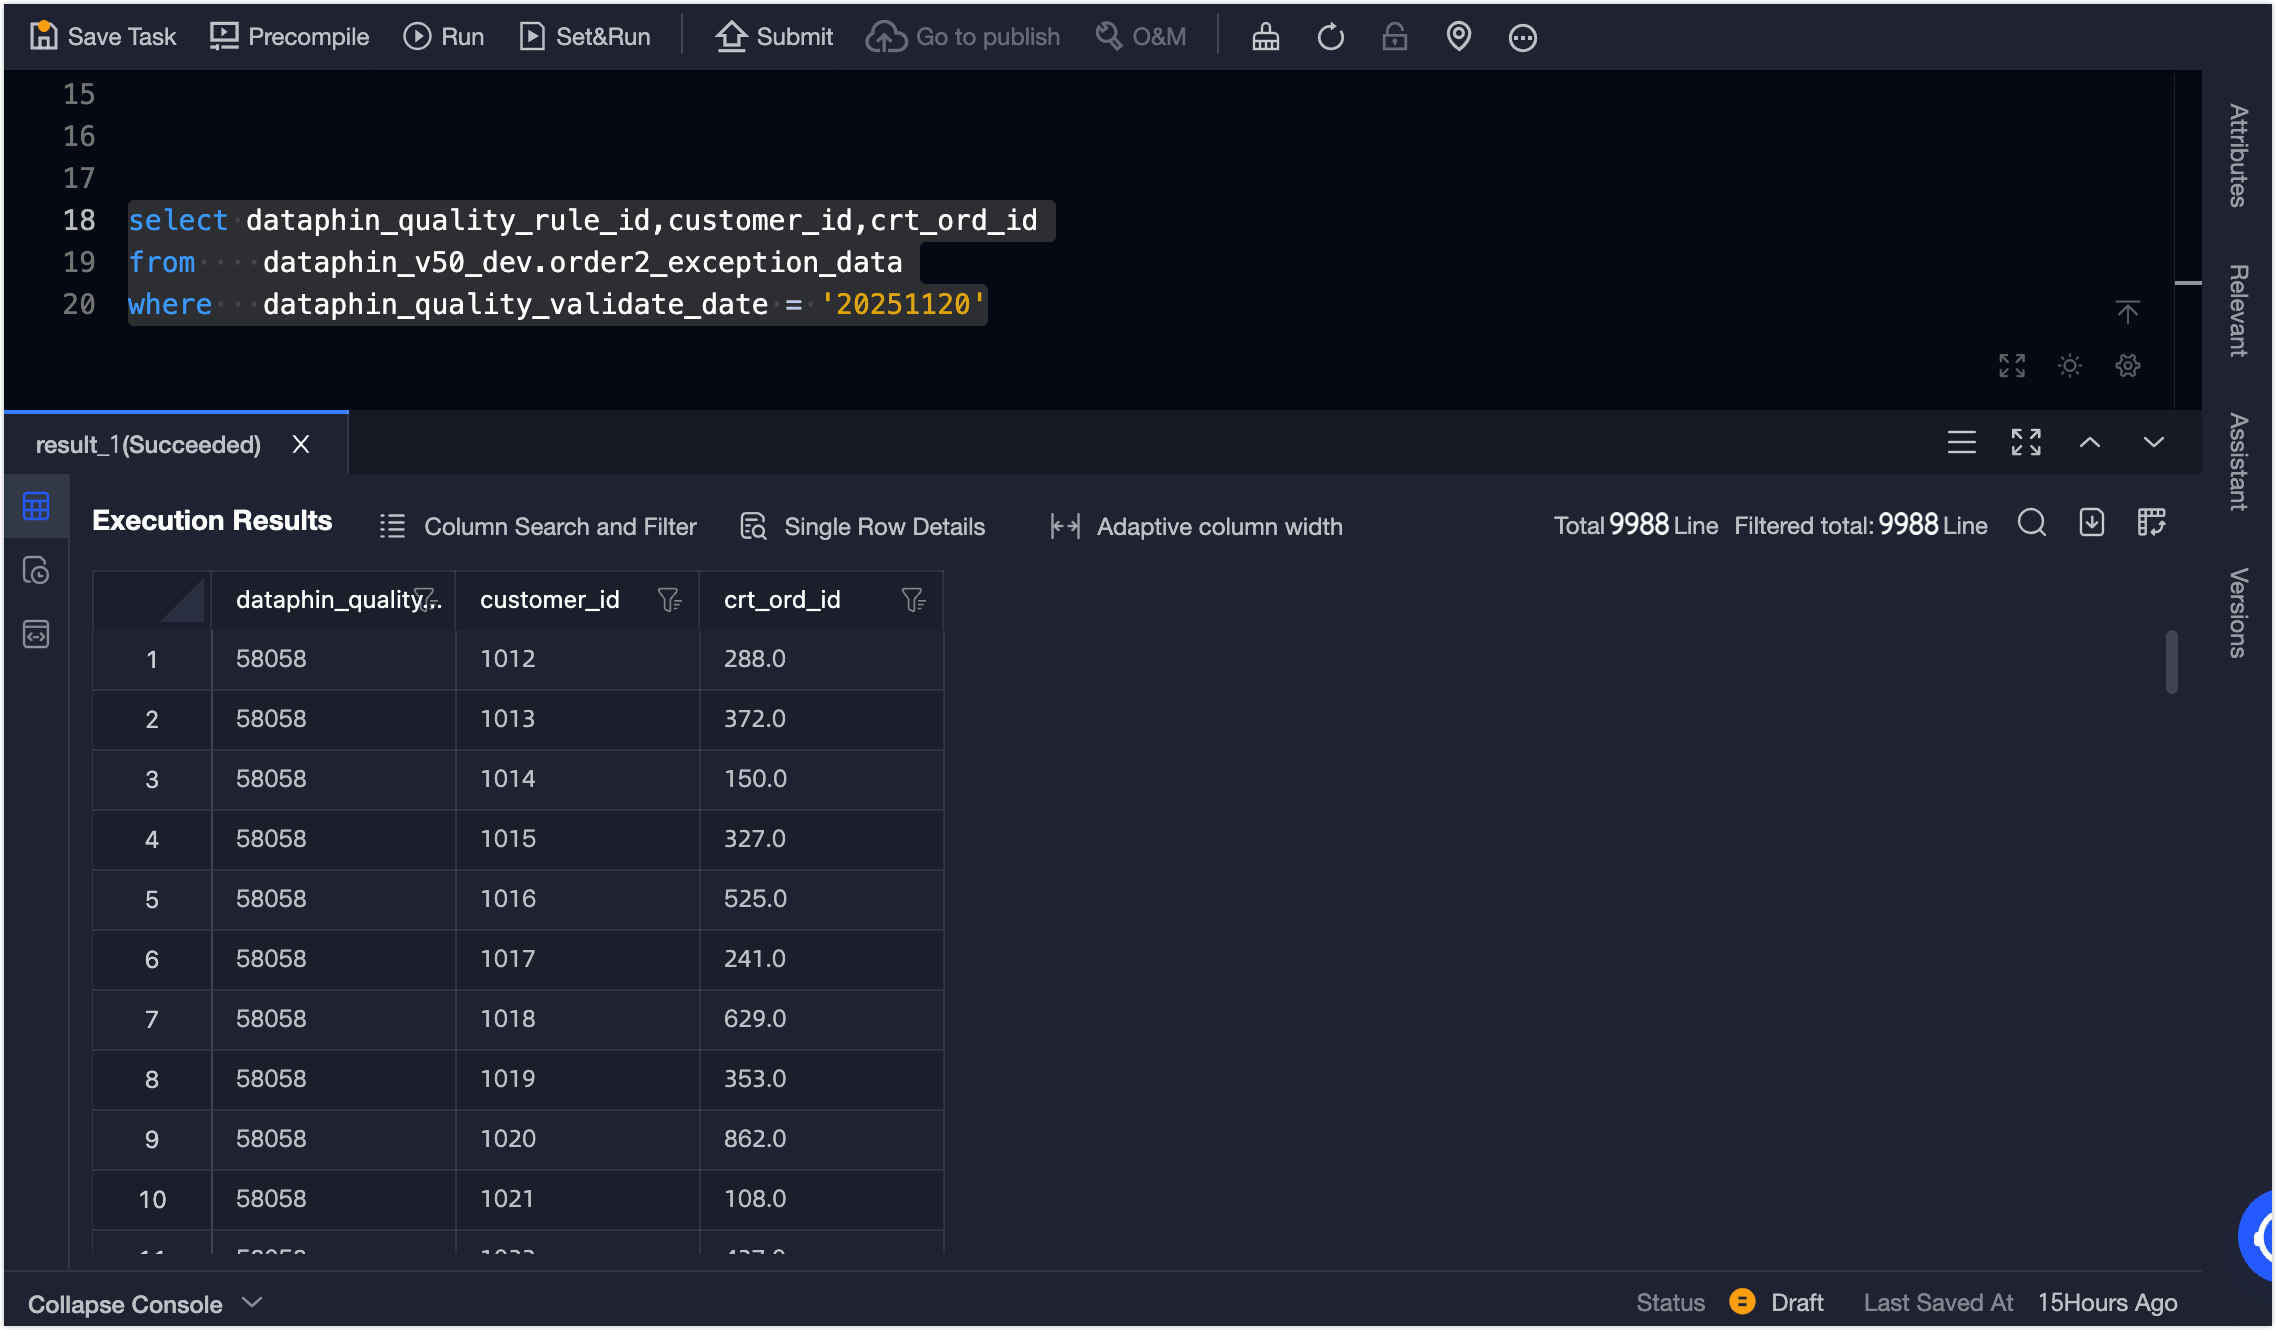
Task: Filter the dataphin_quality column
Action: 425,599
